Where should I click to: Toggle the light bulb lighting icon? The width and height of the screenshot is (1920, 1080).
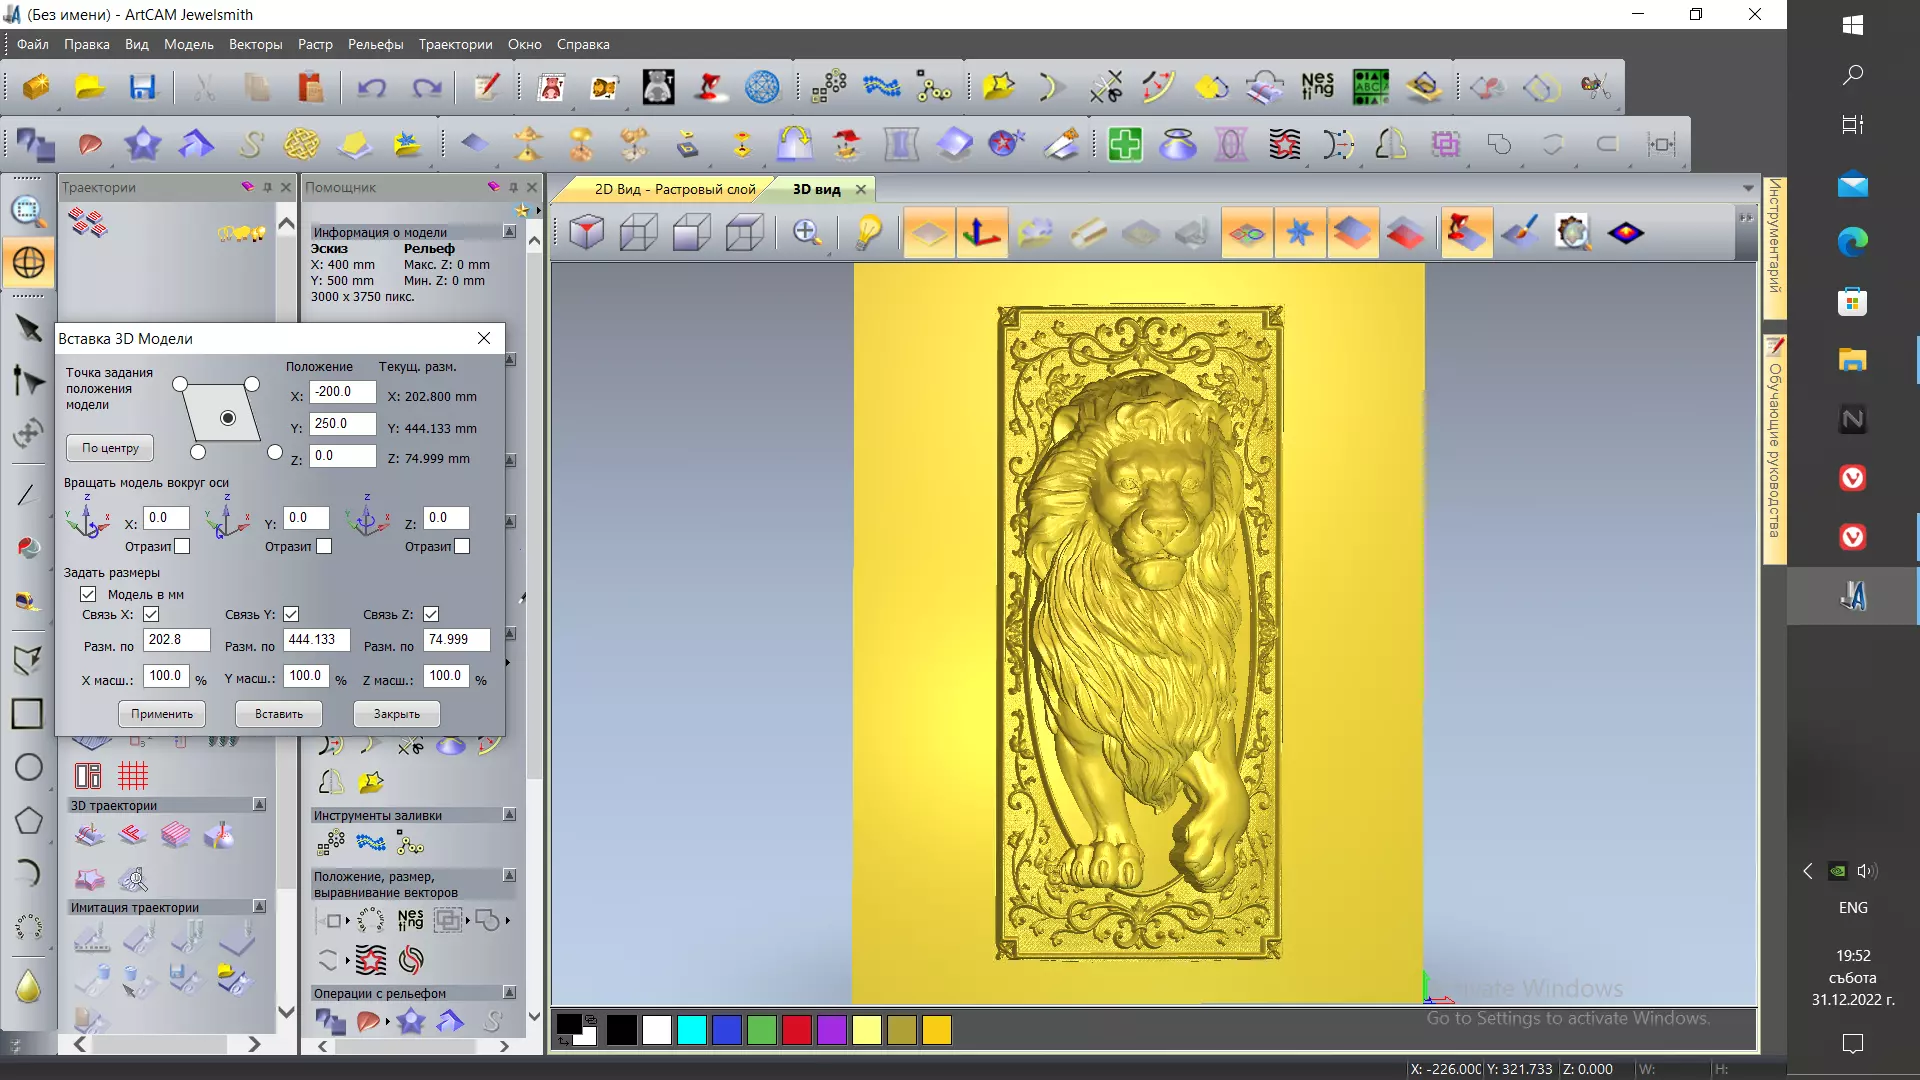tap(869, 233)
